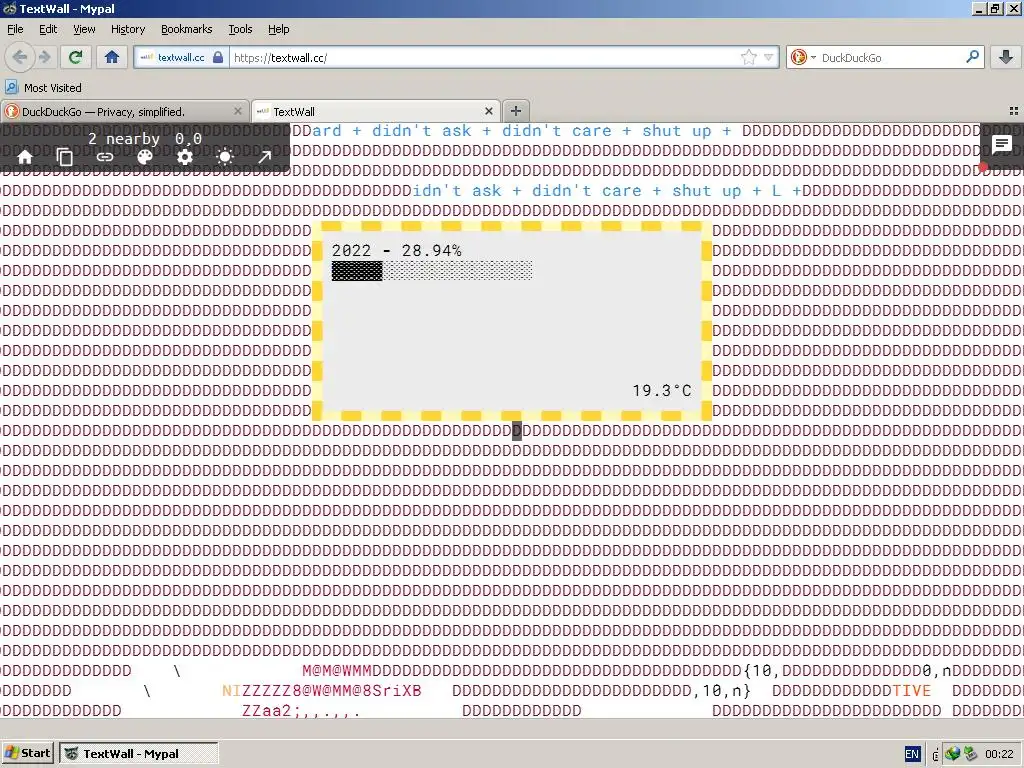This screenshot has height=768, width=1024.
Task: Click the M@M@WMM ASCII text
Action: pos(336,670)
